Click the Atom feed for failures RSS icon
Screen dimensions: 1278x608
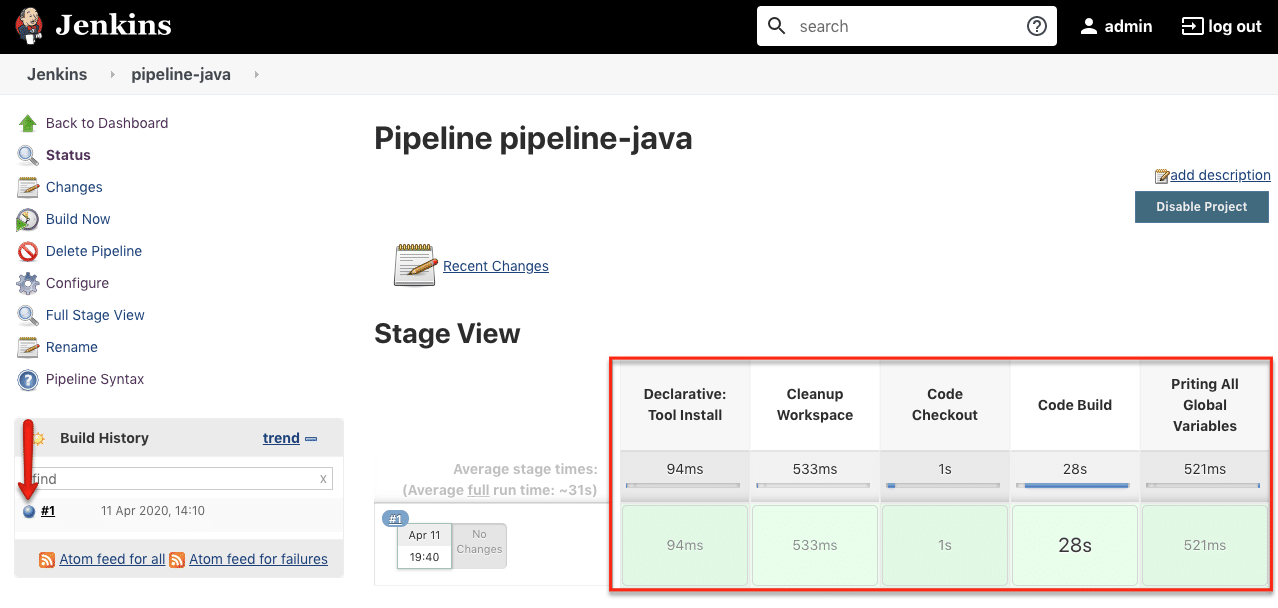178,559
